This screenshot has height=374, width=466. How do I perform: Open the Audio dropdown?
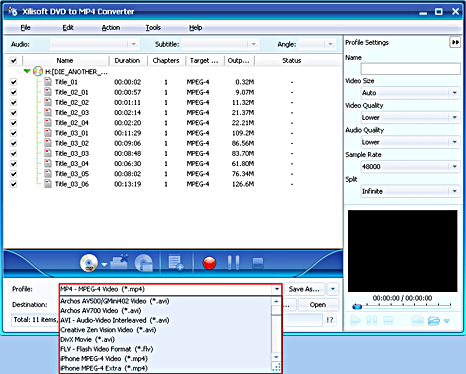[x=134, y=44]
